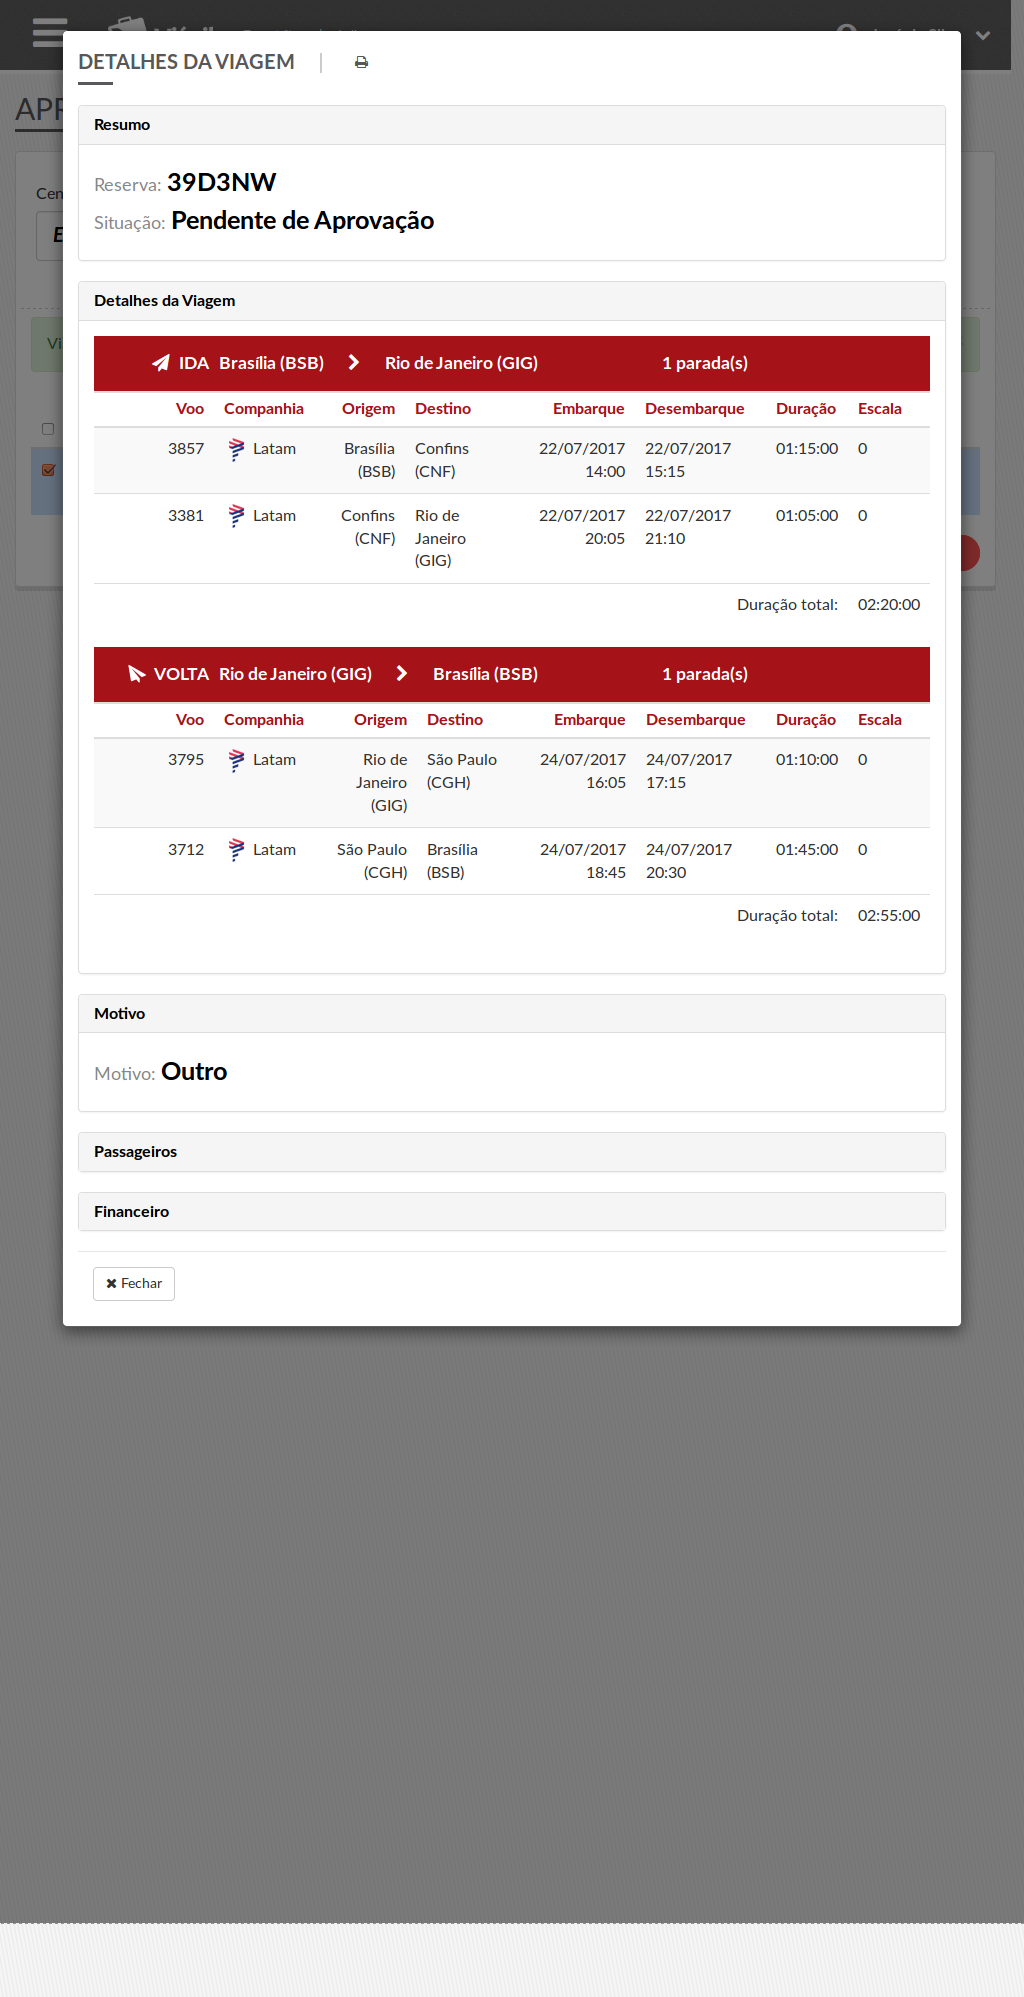Click the print icon beside Detalhes da Viagem
Screen dimensions: 1024x1997
(x=361, y=62)
